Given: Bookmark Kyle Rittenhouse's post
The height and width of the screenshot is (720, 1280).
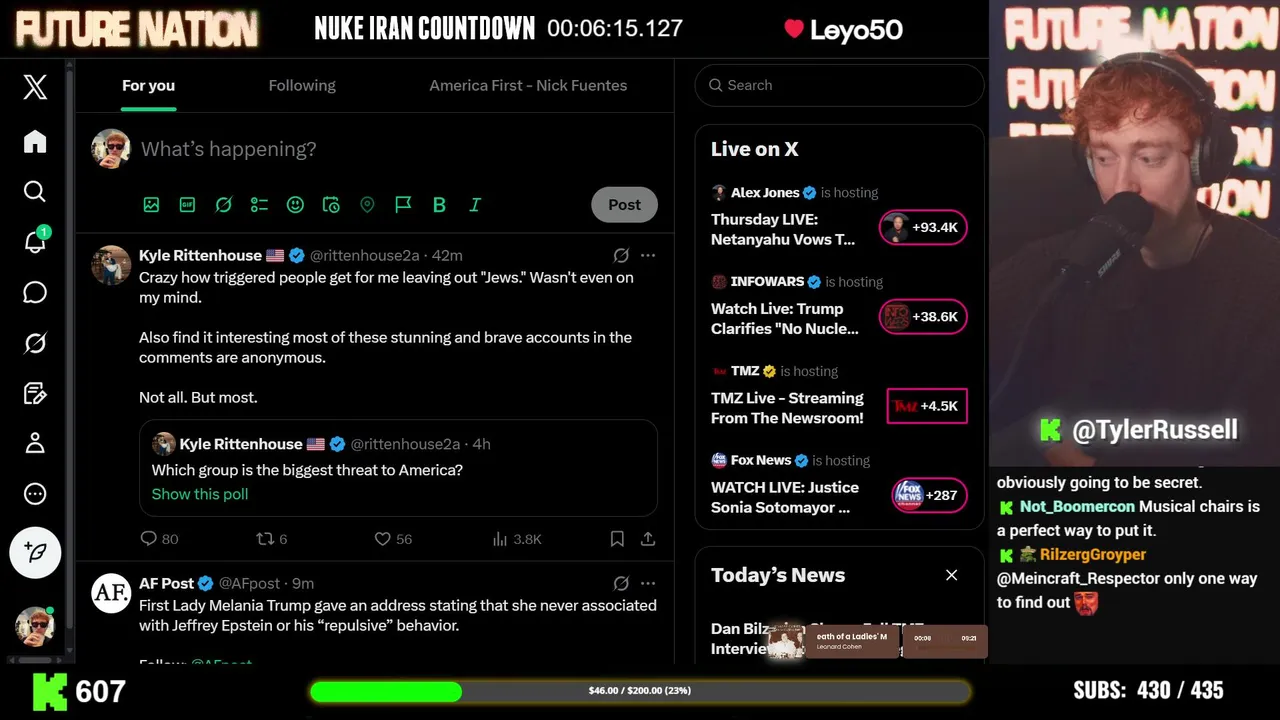Looking at the screenshot, I should 617,539.
